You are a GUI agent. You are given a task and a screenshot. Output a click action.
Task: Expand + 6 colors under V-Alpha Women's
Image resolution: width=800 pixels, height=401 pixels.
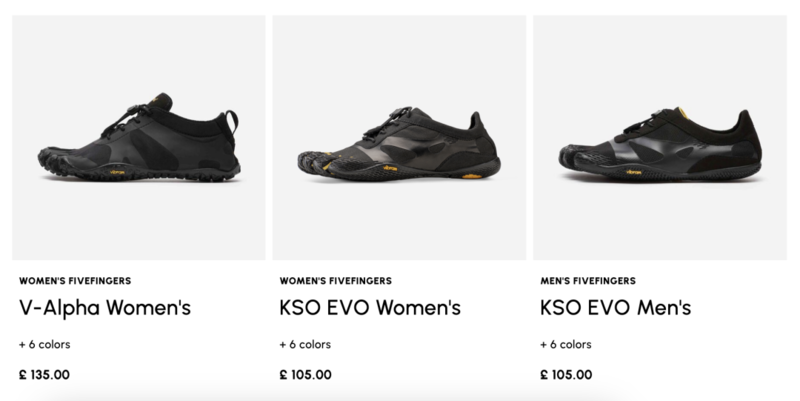(x=45, y=344)
